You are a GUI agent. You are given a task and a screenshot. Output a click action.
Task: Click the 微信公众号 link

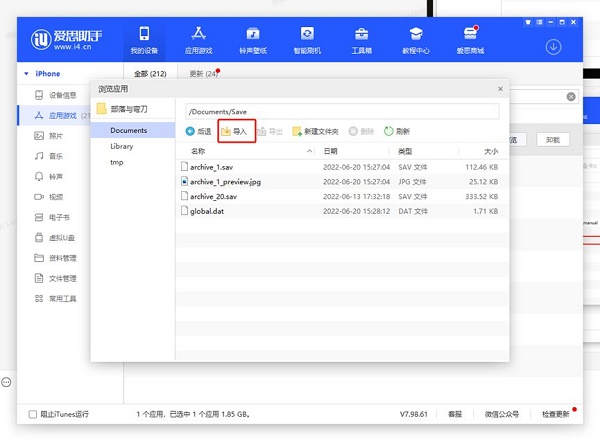[x=502, y=414]
